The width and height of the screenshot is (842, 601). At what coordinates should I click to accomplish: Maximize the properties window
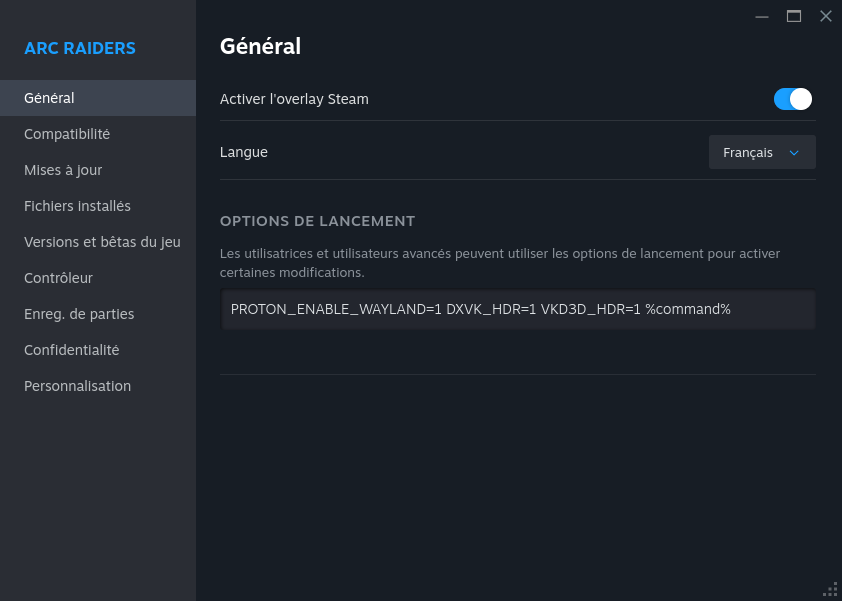coord(794,17)
